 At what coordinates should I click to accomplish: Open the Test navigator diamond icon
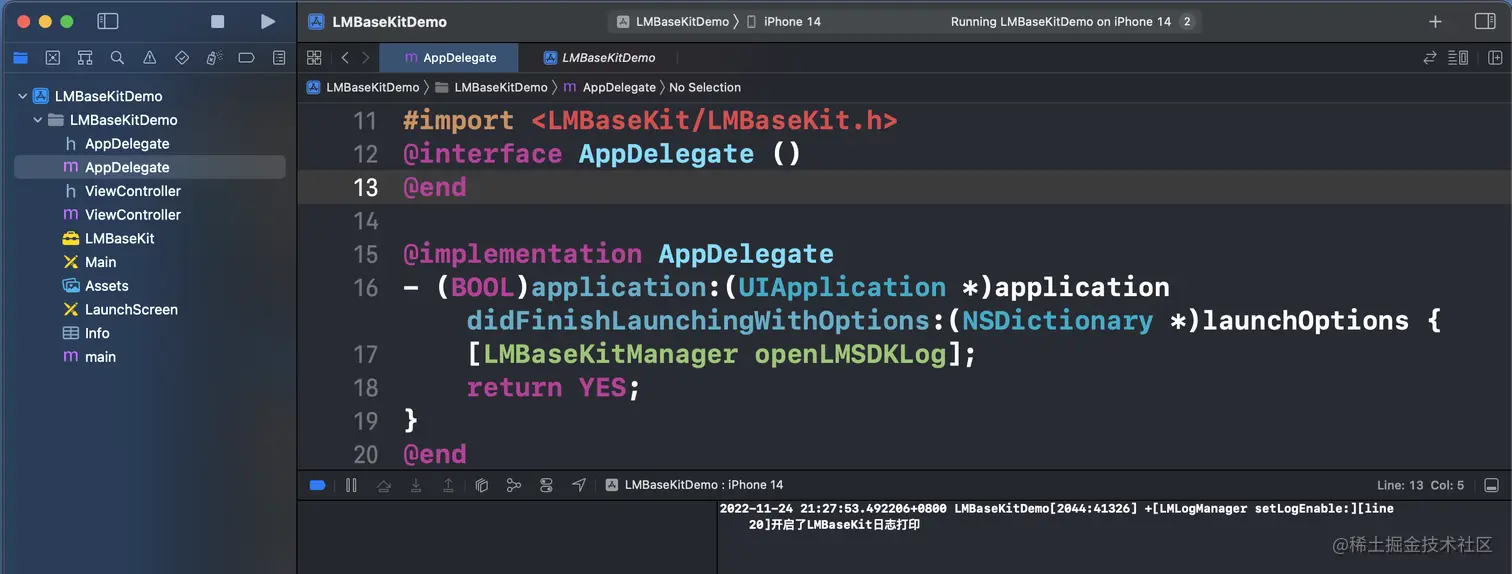[182, 58]
